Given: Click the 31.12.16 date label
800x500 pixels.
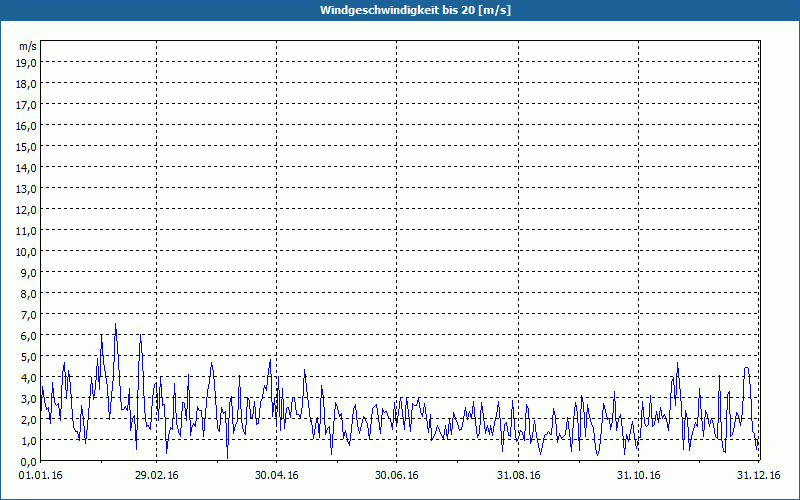Looking at the screenshot, I should click(x=759, y=476).
